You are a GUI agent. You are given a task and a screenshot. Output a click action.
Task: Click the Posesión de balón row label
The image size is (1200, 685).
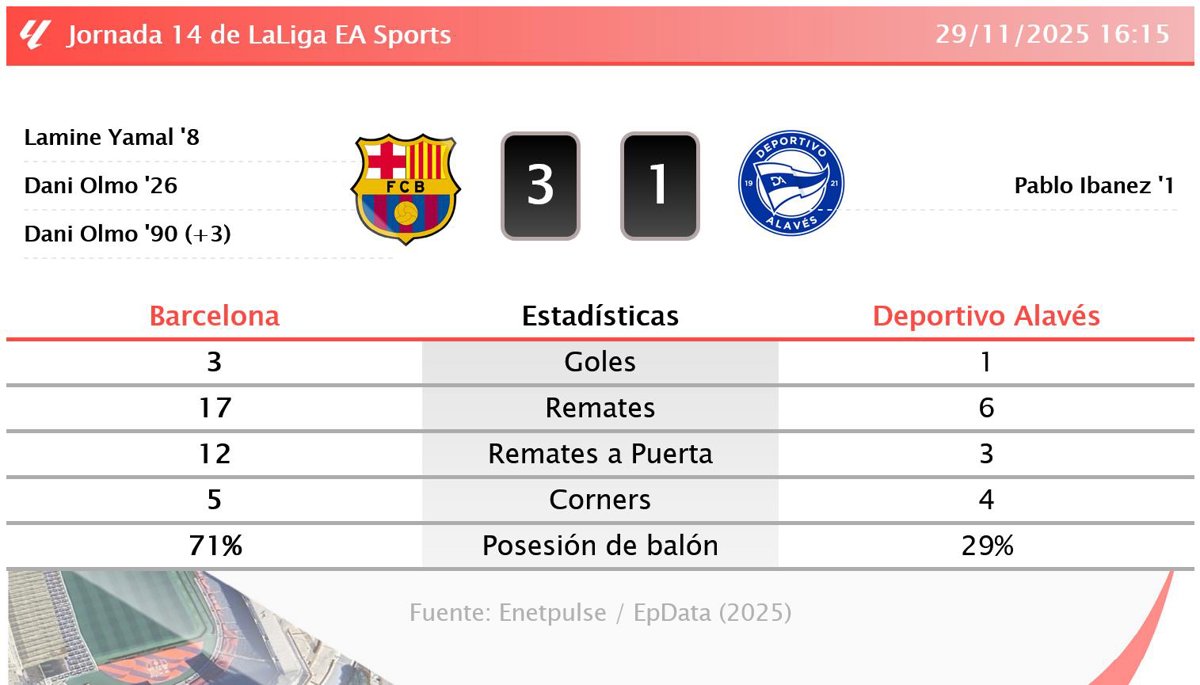[x=600, y=546]
